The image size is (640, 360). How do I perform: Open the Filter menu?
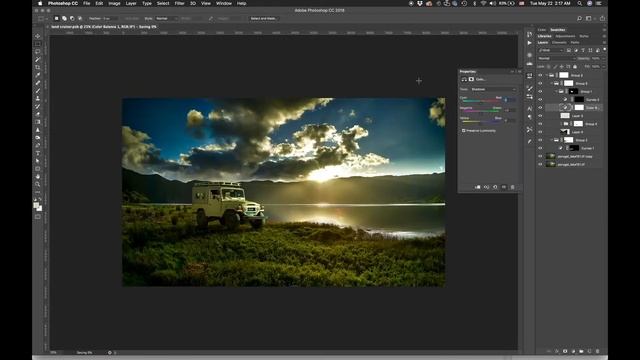tap(180, 3)
